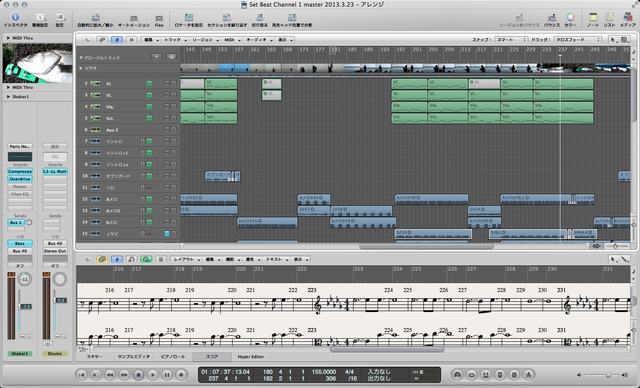Switch to the Mixer (ミキサー) tab
The width and height of the screenshot is (640, 388).
pos(95,357)
